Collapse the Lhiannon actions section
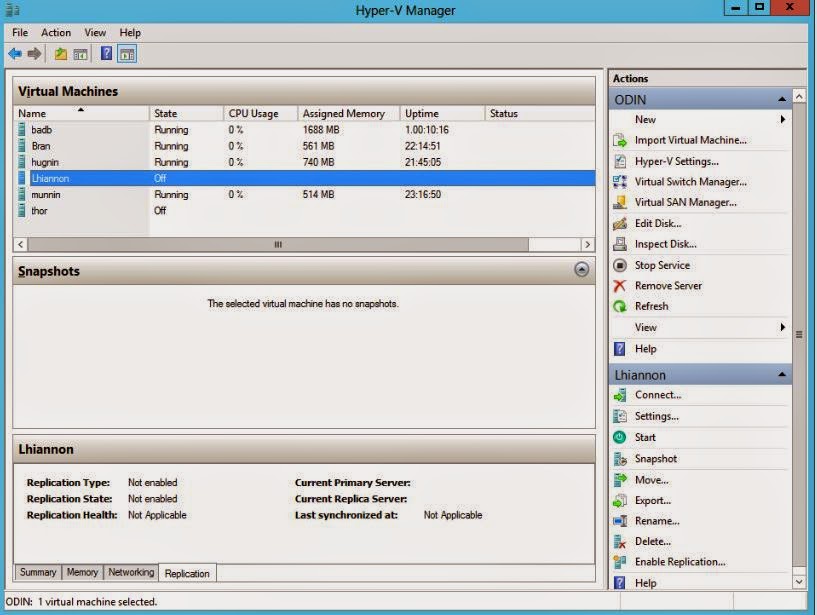 (782, 374)
